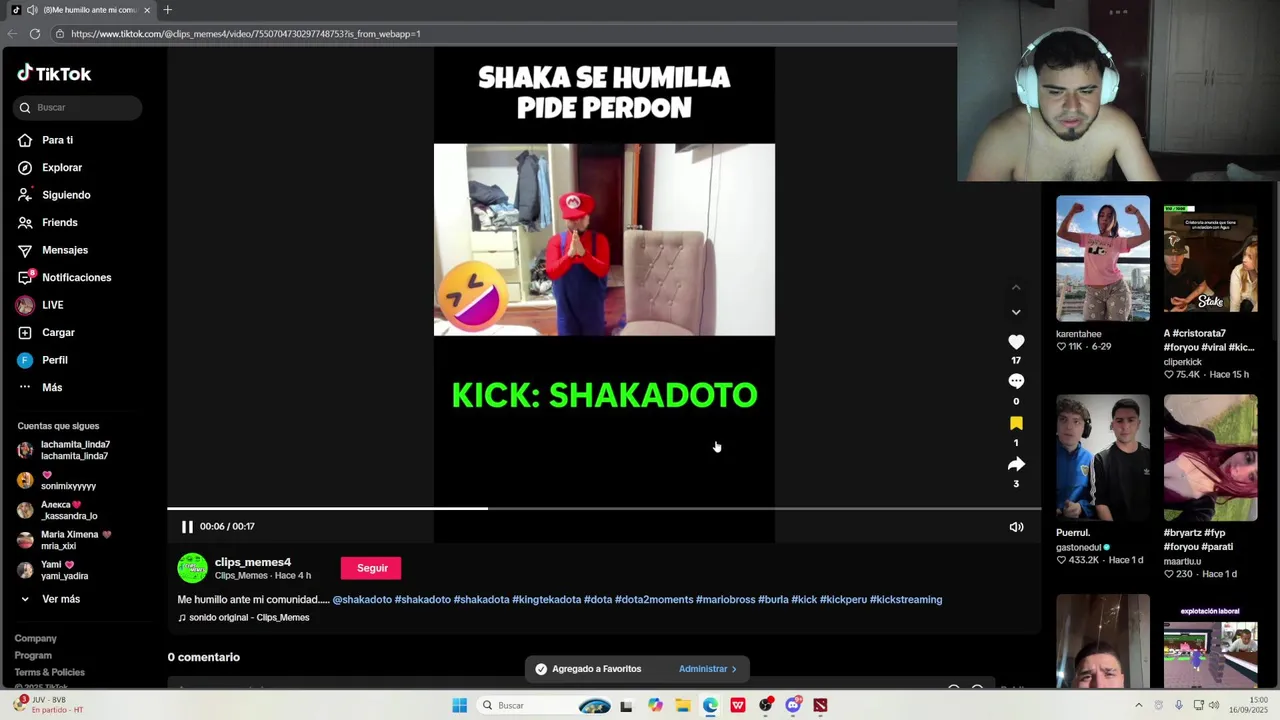Click the Program footer link

[x=33, y=655]
